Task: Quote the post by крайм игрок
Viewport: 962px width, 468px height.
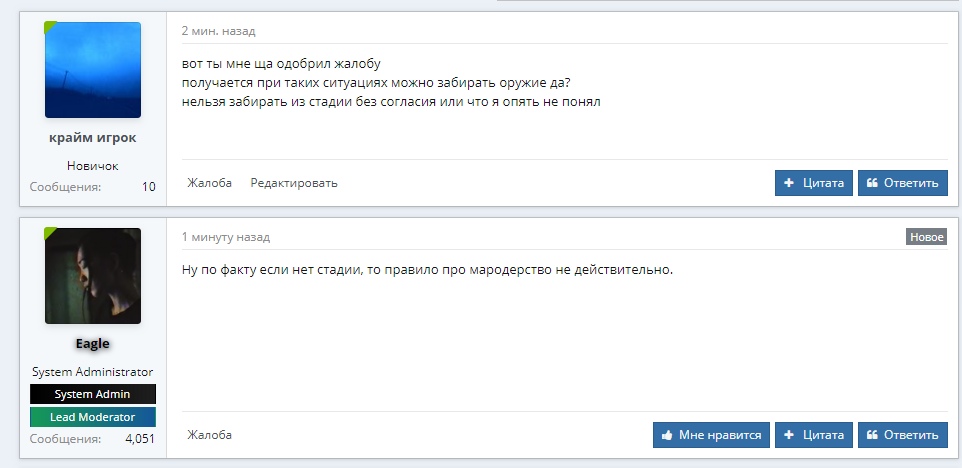Action: (x=814, y=183)
